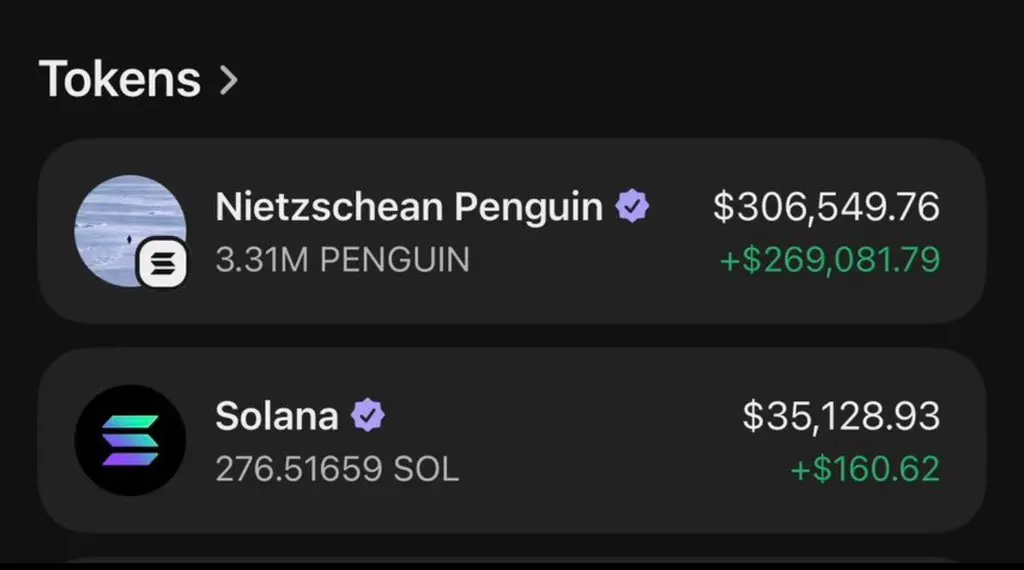The image size is (1024, 570).
Task: Click the $35,128.93 Solana value
Action: (841, 416)
